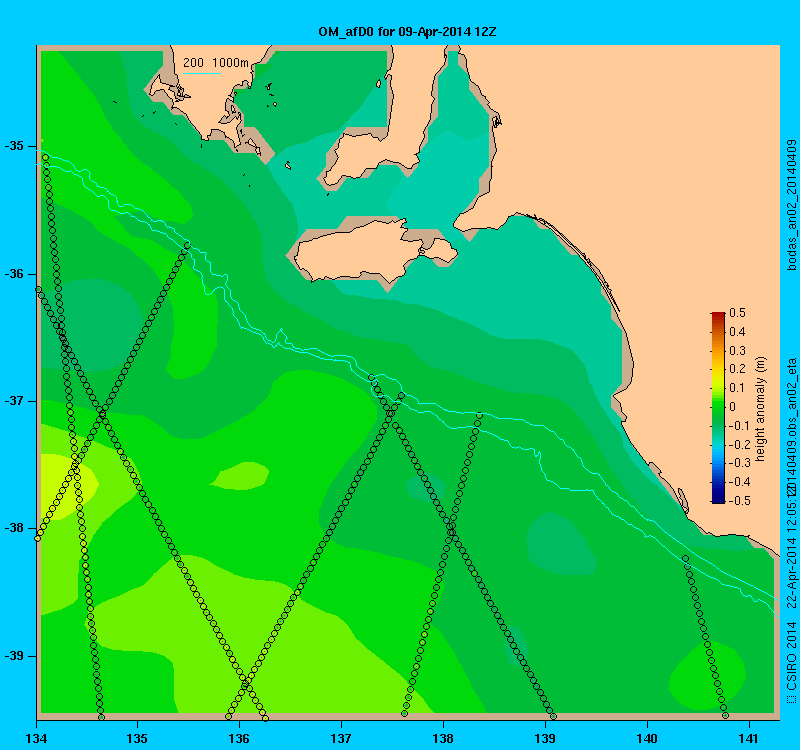Click the 138 longitude axis label
Viewport: 800px width, 750px height.
pyautogui.click(x=443, y=738)
